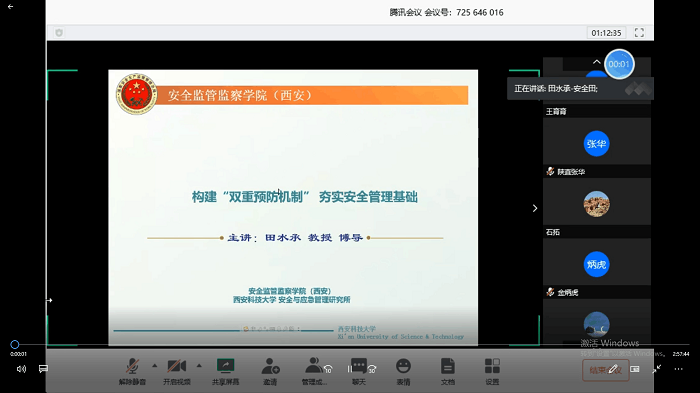Open the manage members icon

pyautogui.click(x=314, y=366)
